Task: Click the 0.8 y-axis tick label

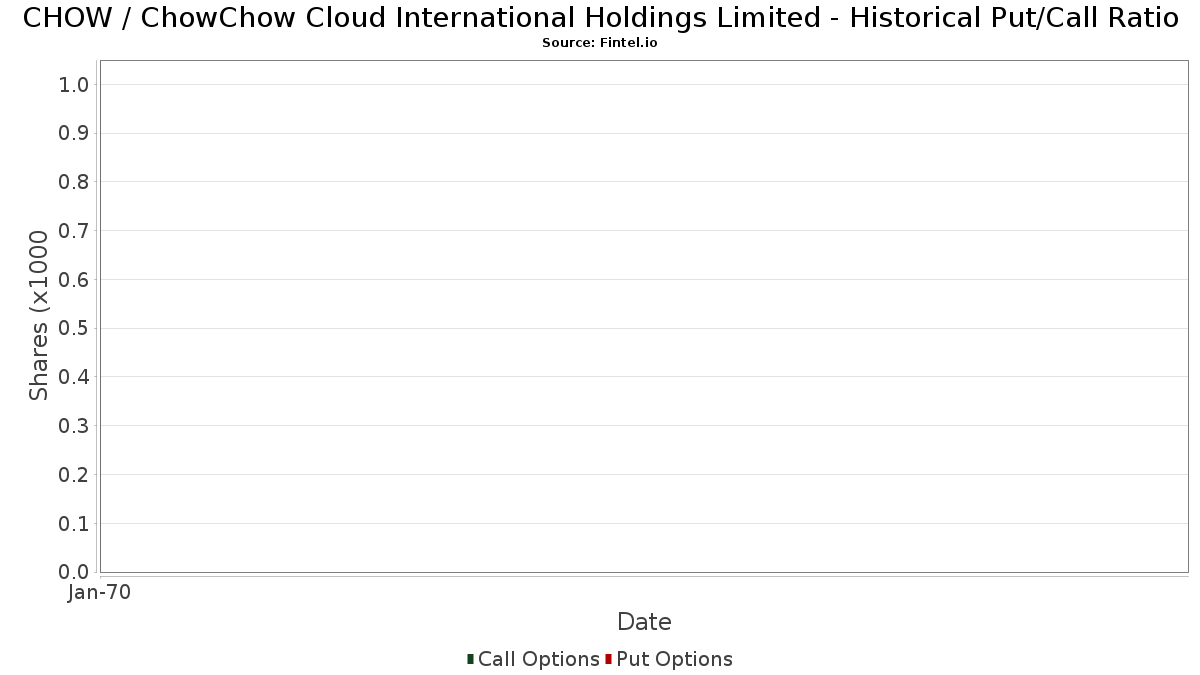Action: coord(75,182)
